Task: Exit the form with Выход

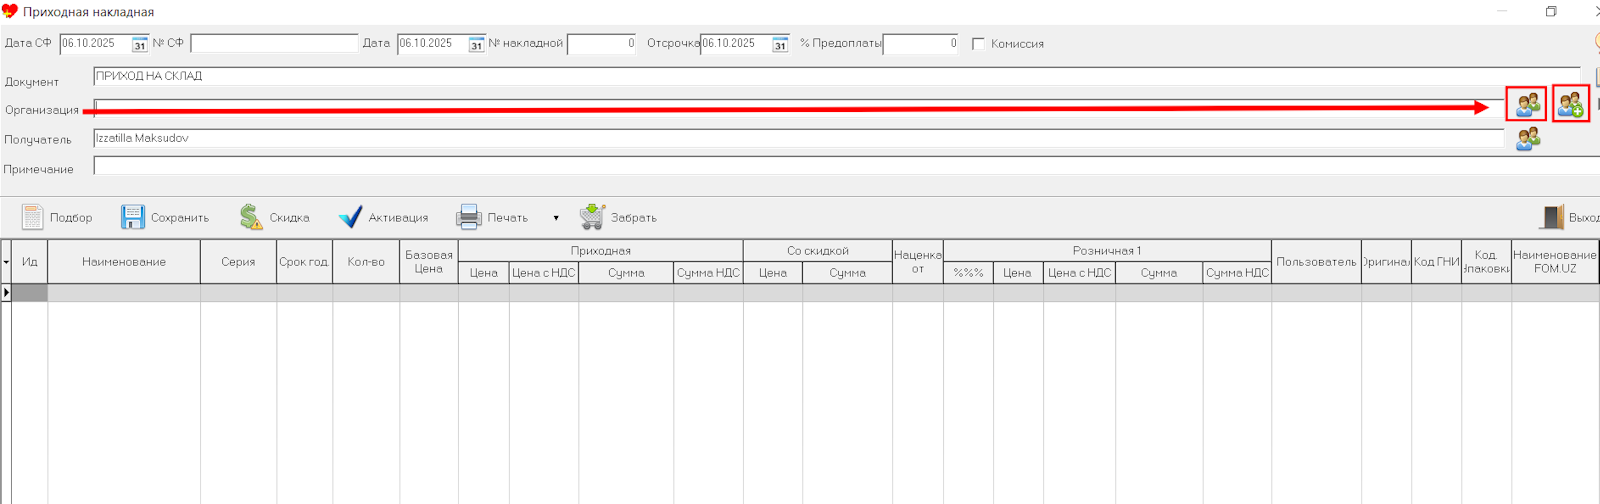Action: (1569, 217)
